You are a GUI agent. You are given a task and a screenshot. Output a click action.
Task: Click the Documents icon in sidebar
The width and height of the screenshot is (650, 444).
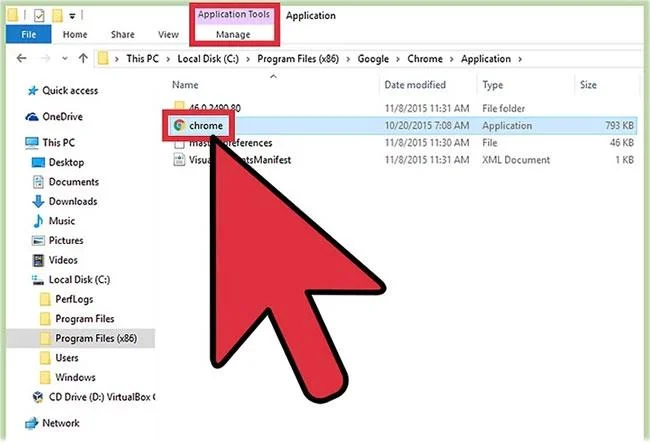38,182
